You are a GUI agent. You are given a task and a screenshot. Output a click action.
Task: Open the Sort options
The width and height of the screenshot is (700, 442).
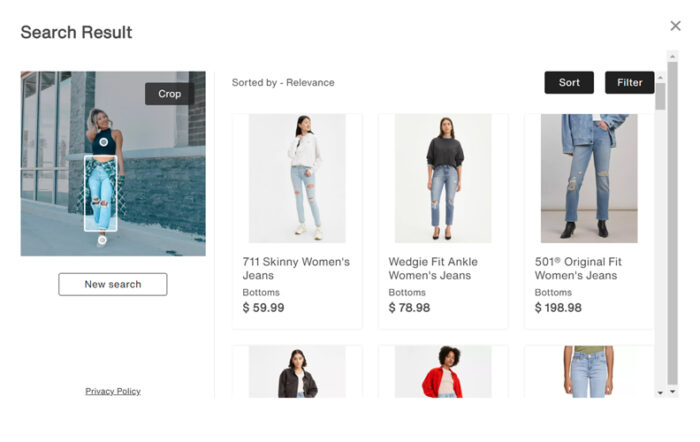click(569, 83)
